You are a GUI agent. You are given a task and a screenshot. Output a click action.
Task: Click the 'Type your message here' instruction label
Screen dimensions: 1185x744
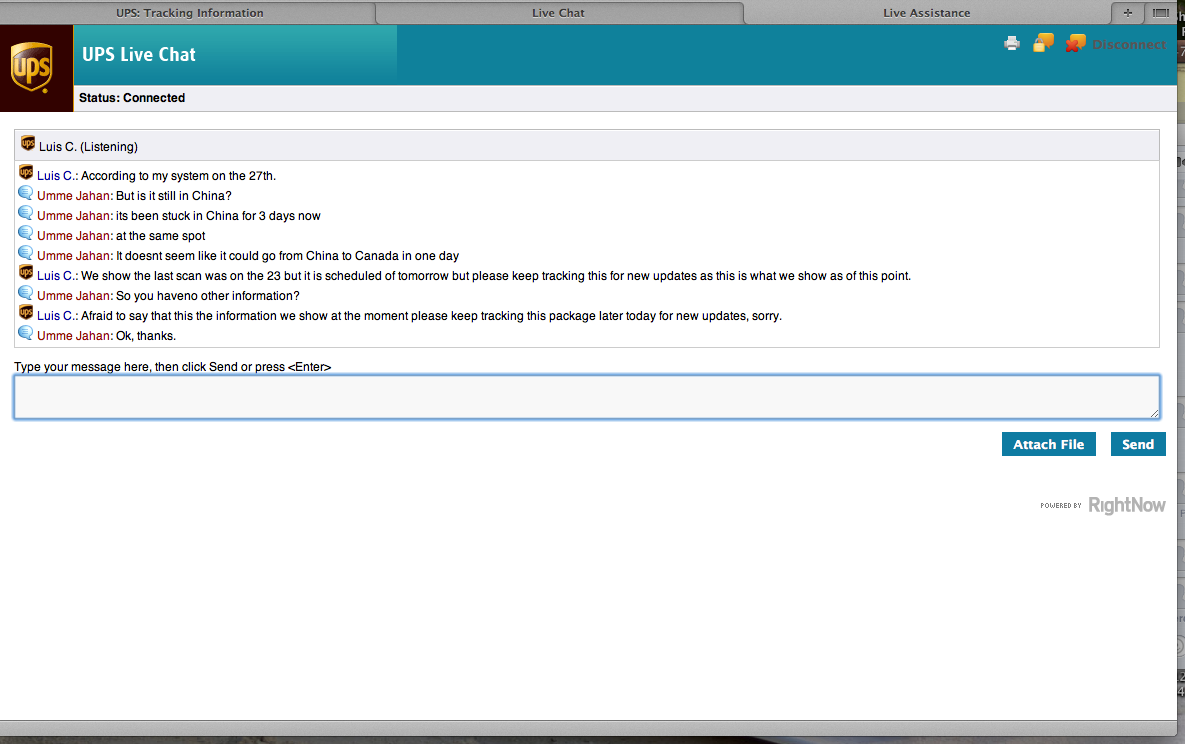pyautogui.click(x=172, y=367)
